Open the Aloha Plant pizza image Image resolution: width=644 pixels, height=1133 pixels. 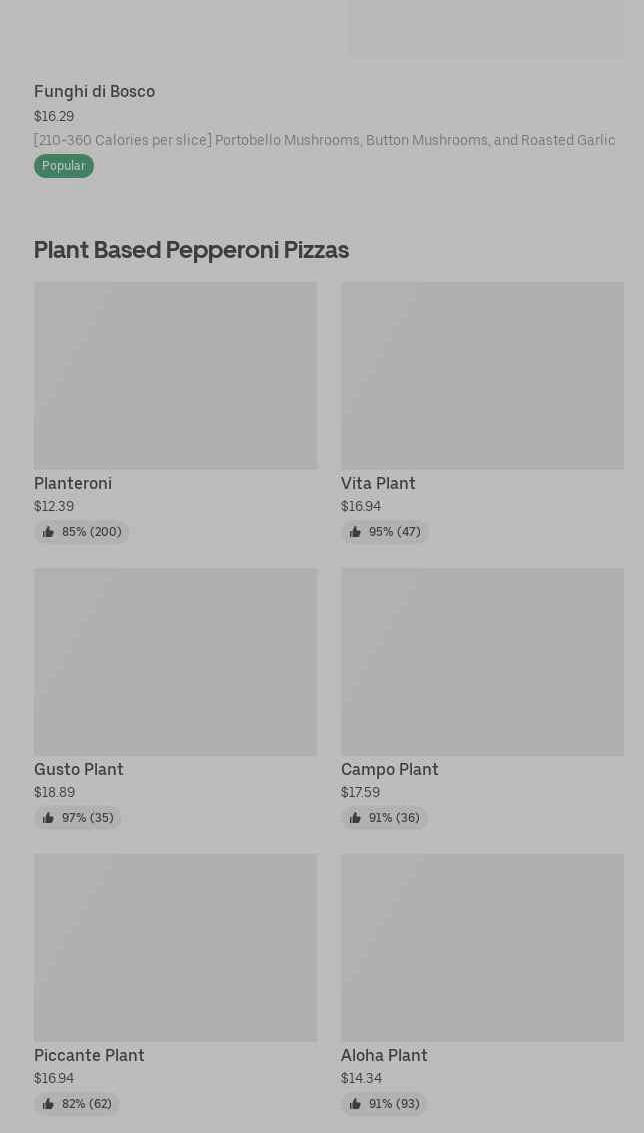tap(482, 947)
